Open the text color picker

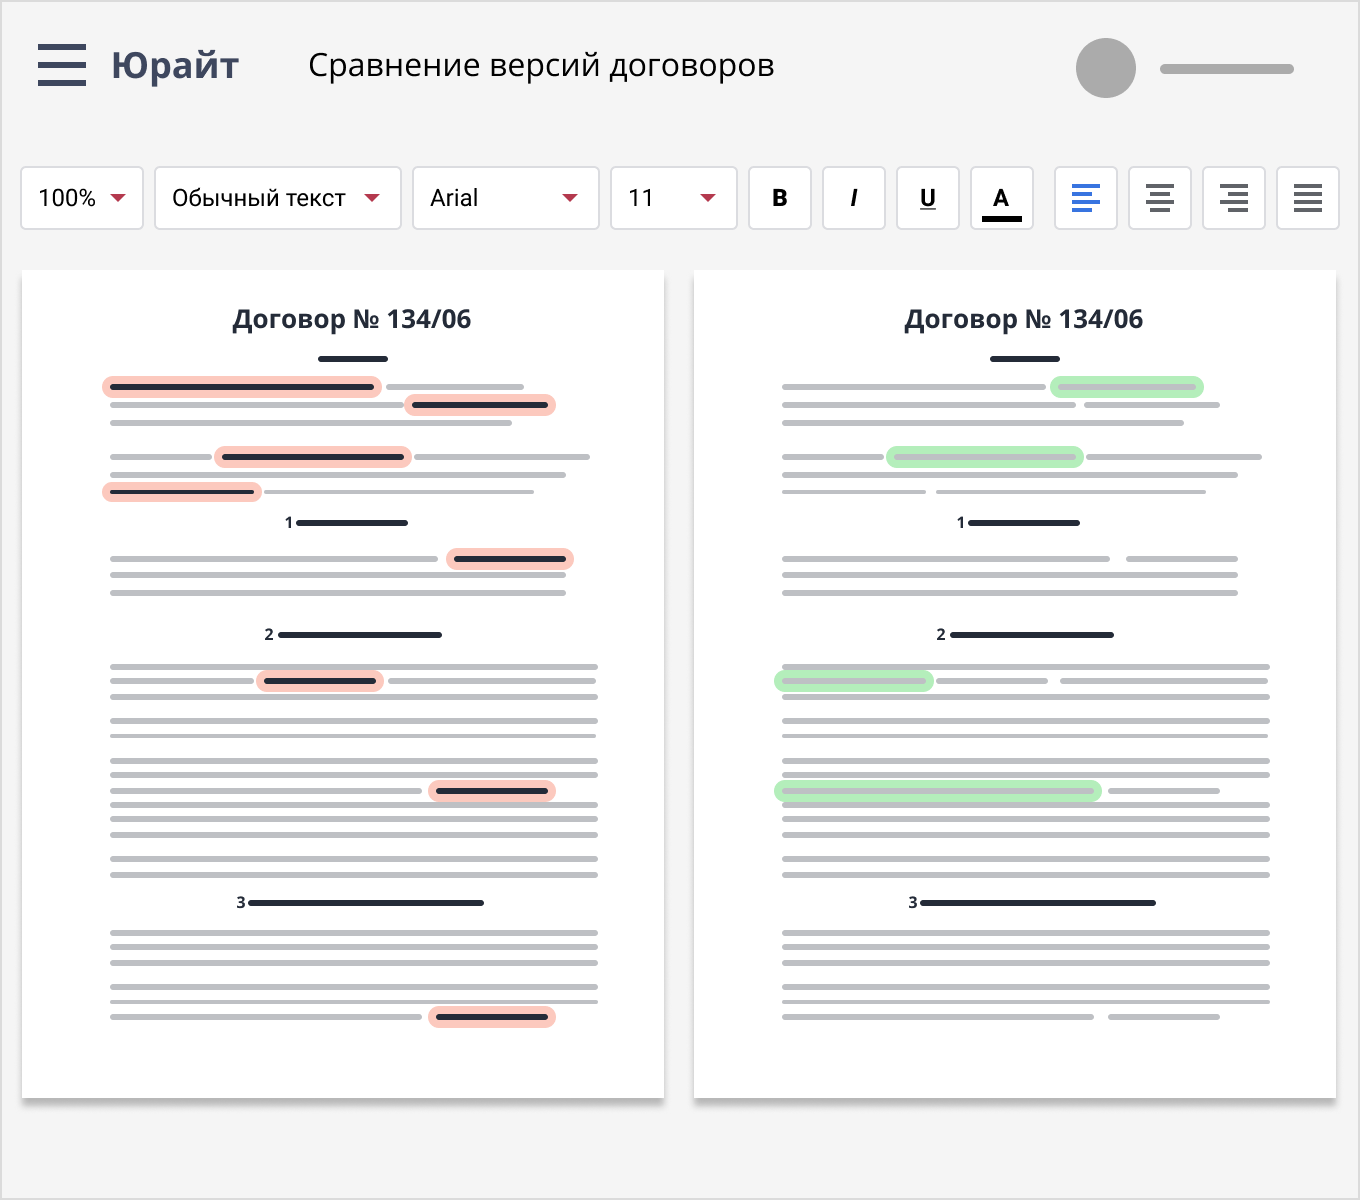(x=1002, y=198)
